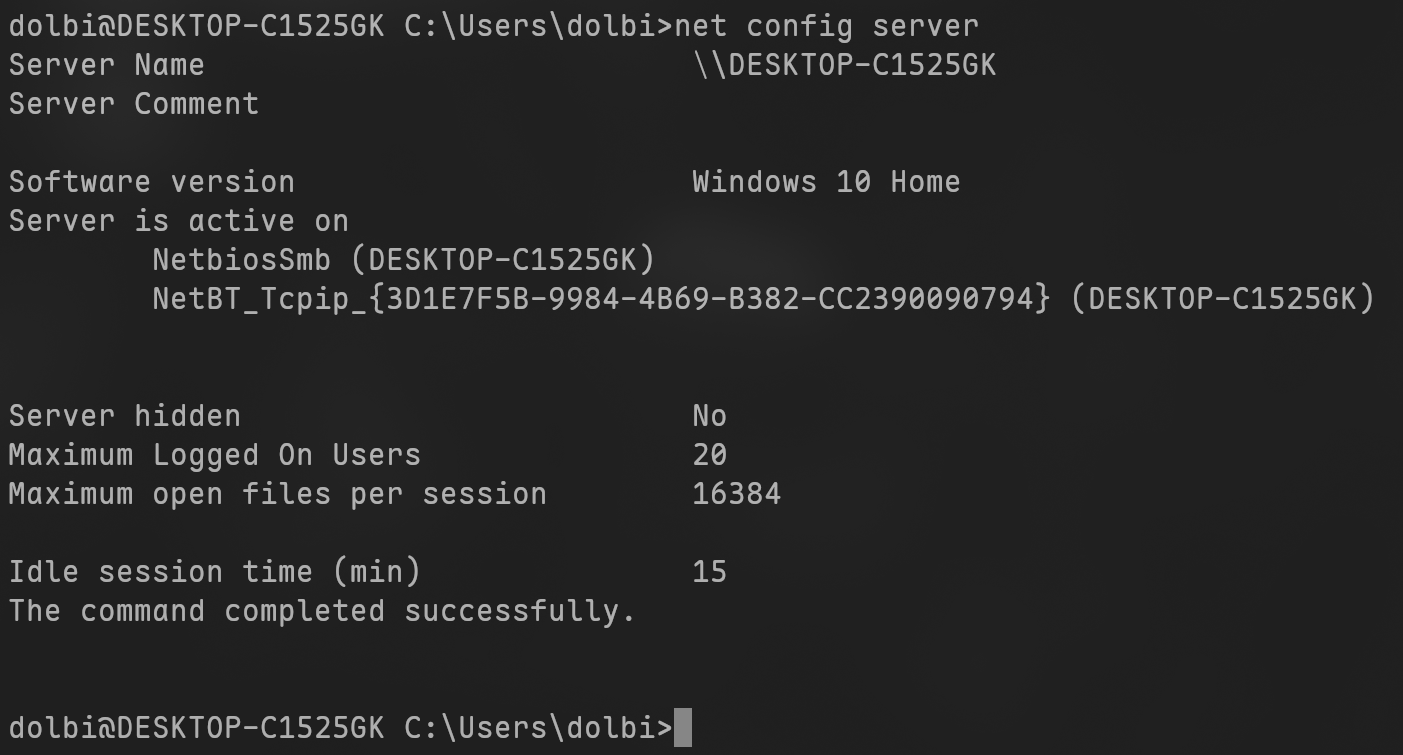This screenshot has width=1403, height=755.
Task: Click the "Server hidden" label
Action: [125, 416]
